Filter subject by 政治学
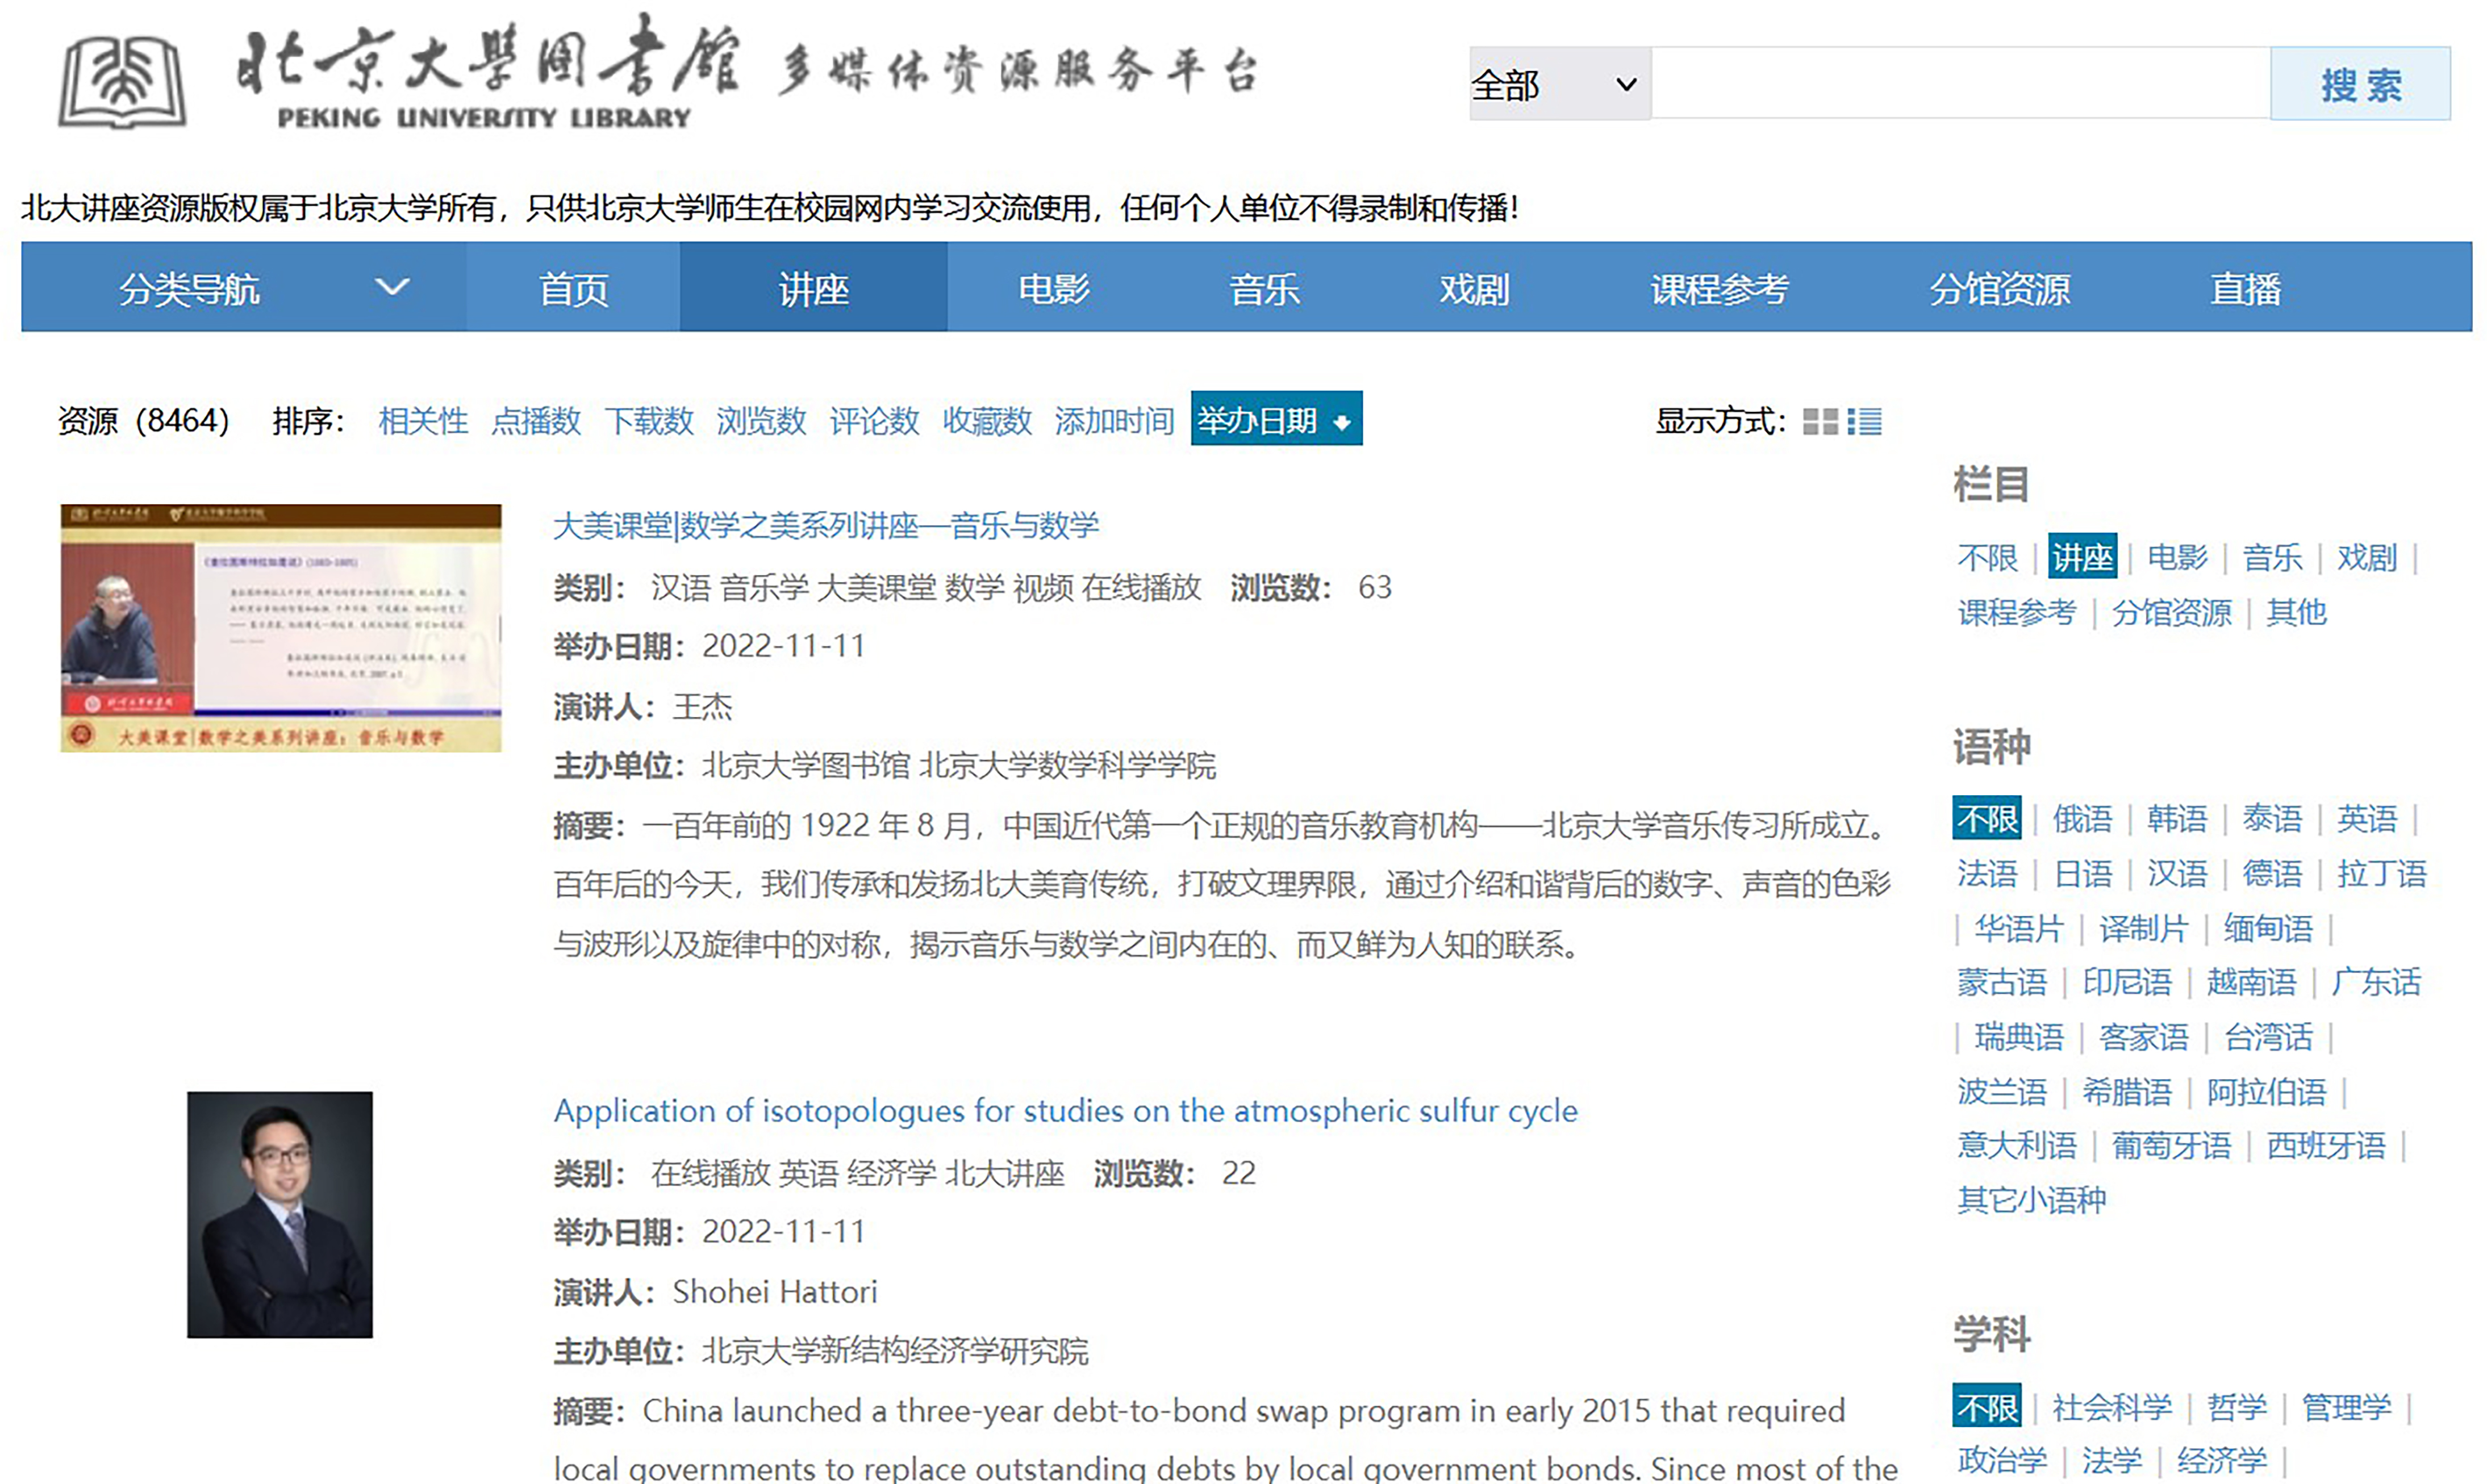This screenshot has height=1484, width=2487. point(2002,1461)
